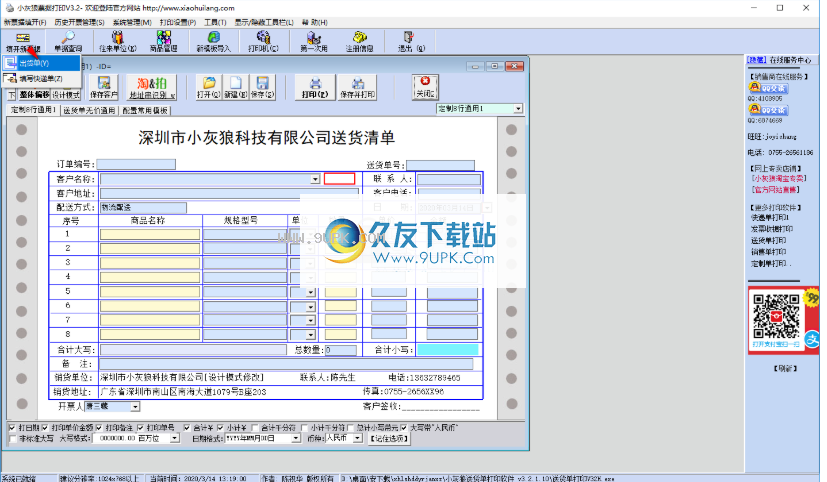Switch to 定制8行通用1 tab
This screenshot has height=482, width=827.
pyautogui.click(x=33, y=110)
